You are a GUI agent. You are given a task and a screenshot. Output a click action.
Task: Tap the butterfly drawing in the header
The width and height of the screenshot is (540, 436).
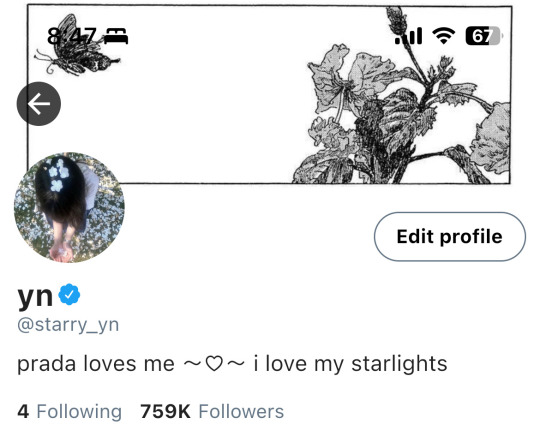pos(75,46)
